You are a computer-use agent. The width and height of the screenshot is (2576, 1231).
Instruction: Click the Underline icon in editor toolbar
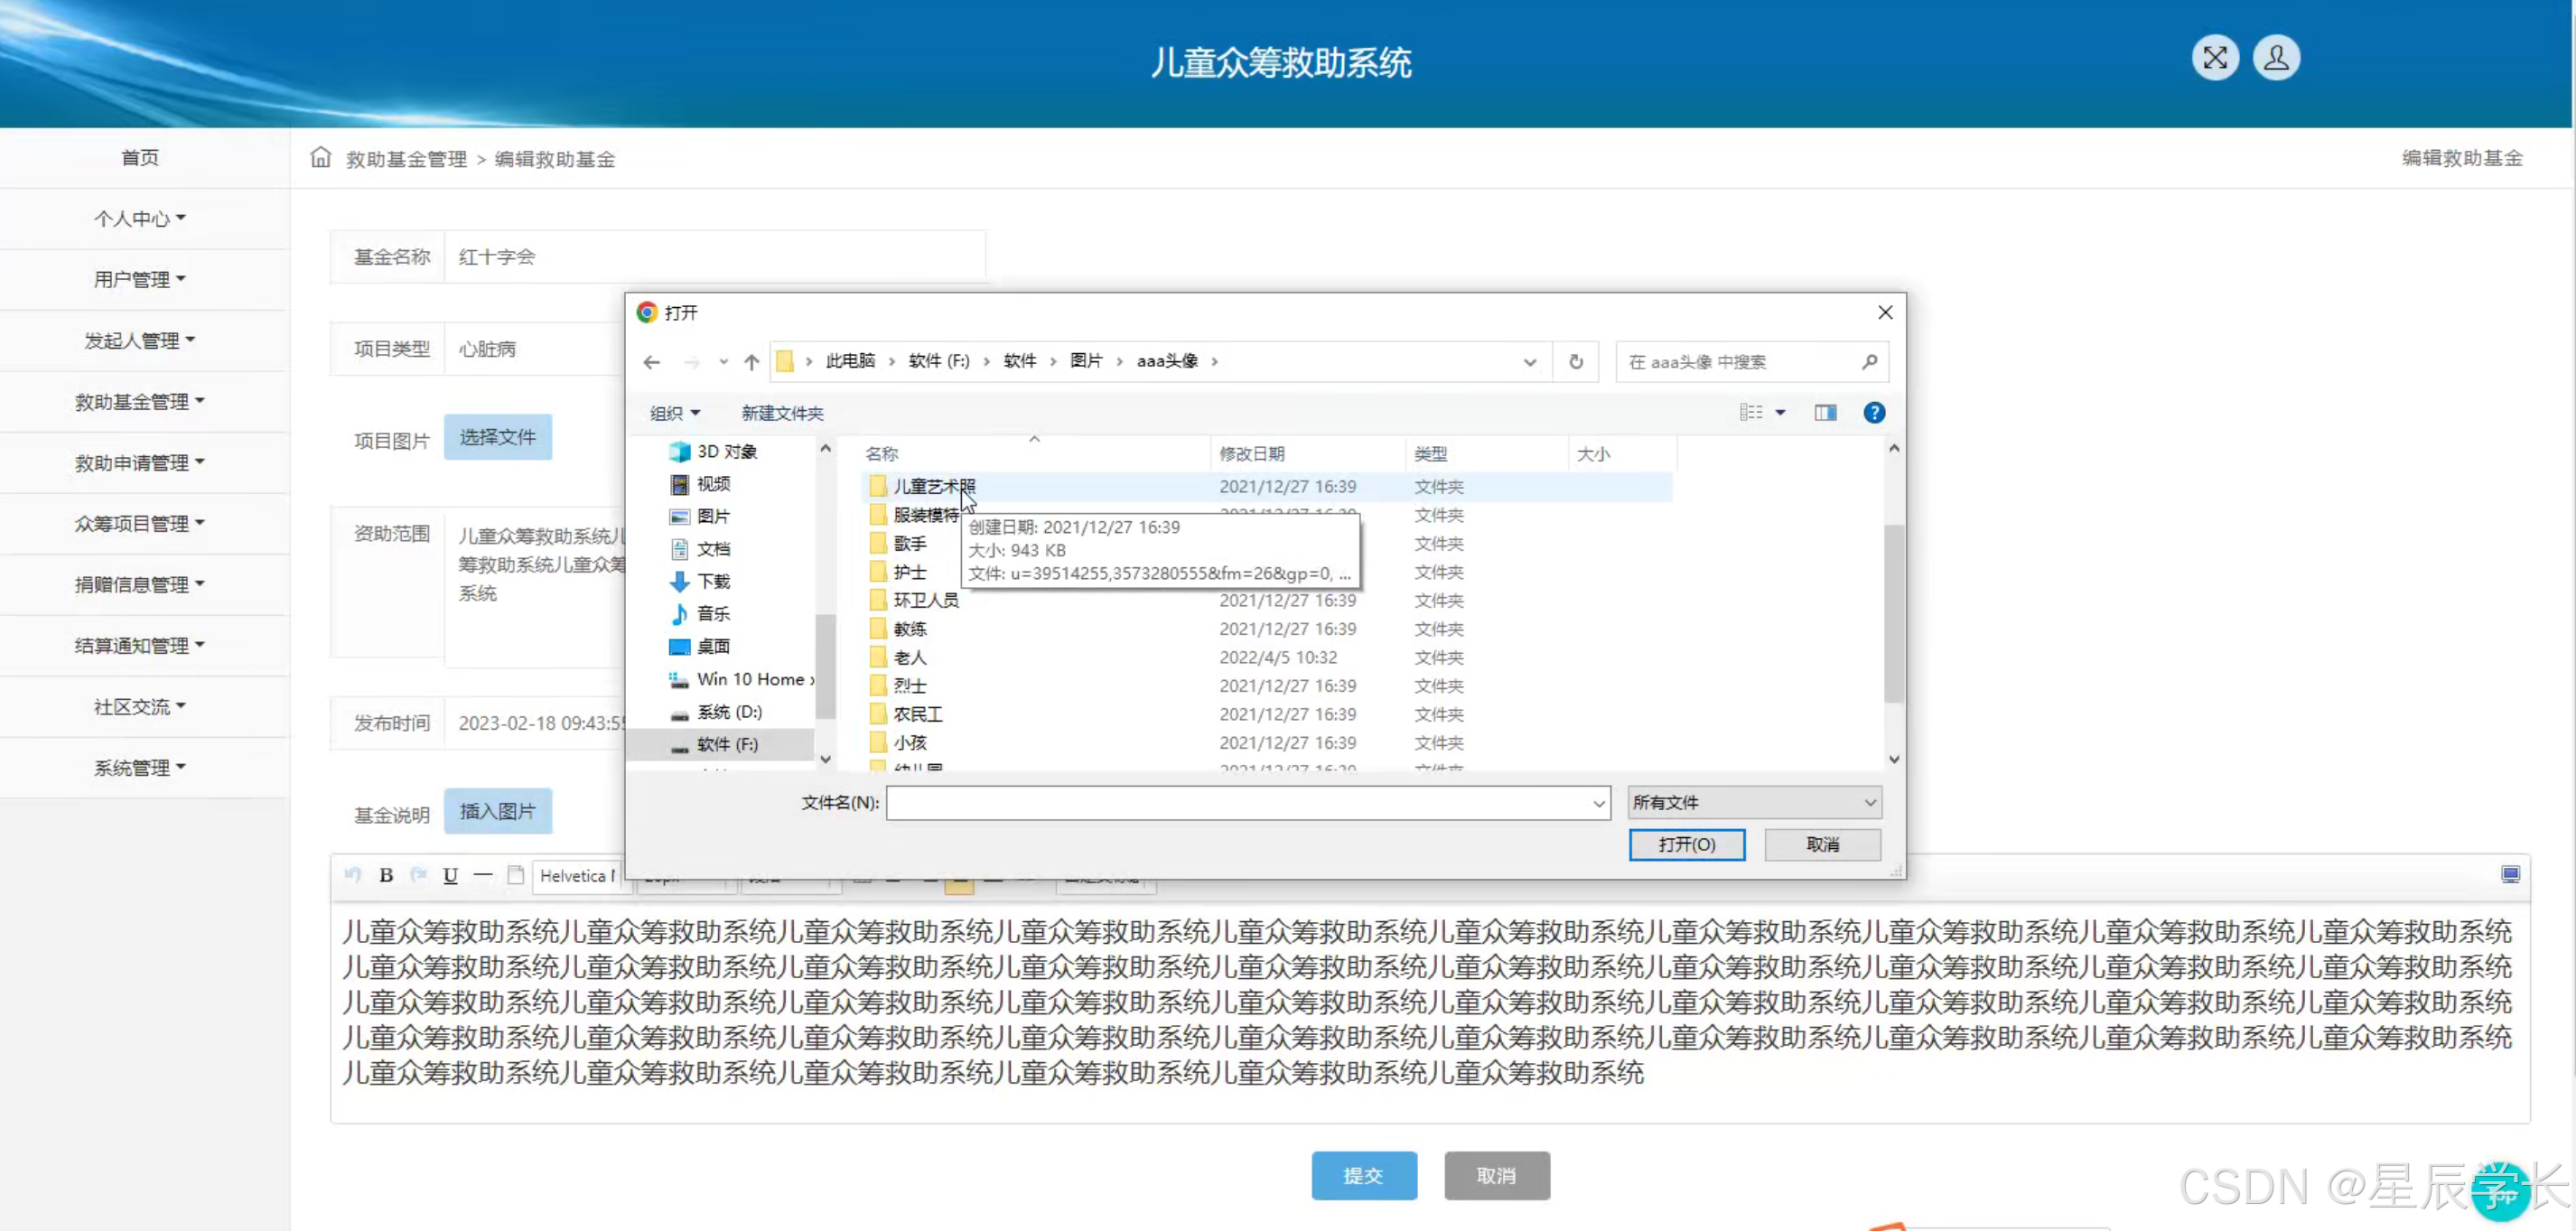point(451,876)
